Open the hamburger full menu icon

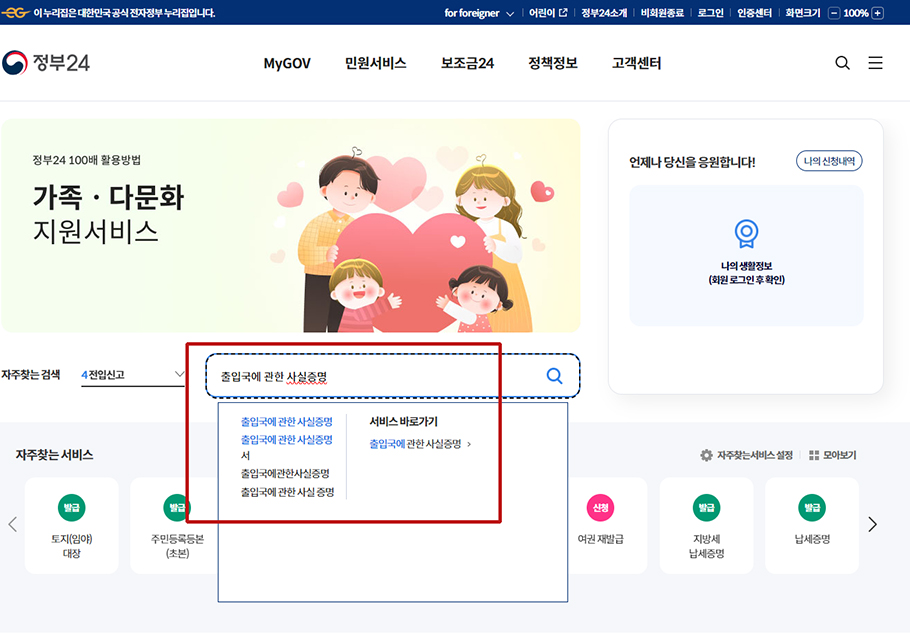[875, 63]
